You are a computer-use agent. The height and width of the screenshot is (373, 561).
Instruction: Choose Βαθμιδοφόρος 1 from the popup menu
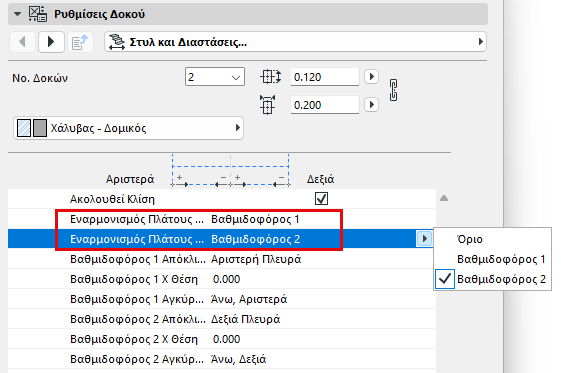(493, 259)
